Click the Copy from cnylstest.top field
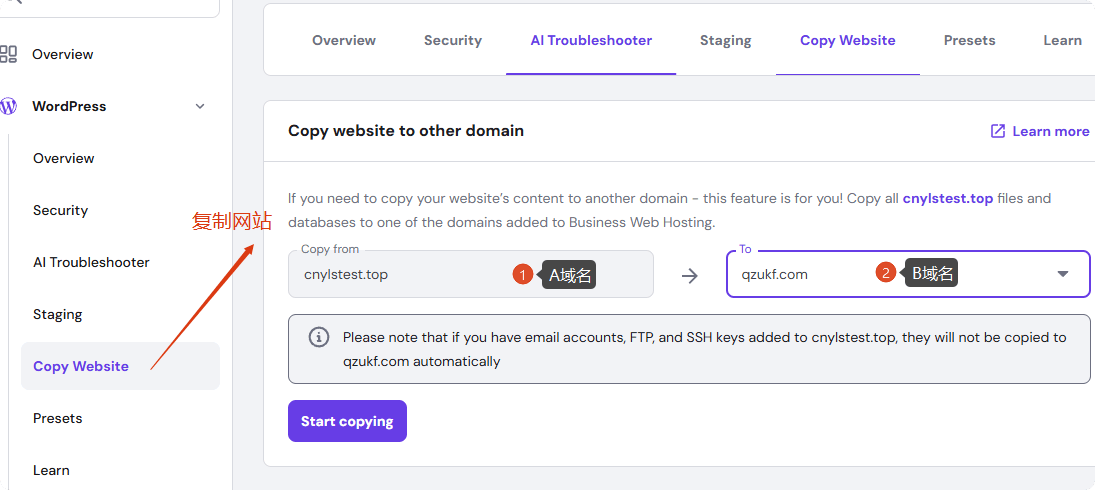The image size is (1095, 490). click(x=400, y=274)
